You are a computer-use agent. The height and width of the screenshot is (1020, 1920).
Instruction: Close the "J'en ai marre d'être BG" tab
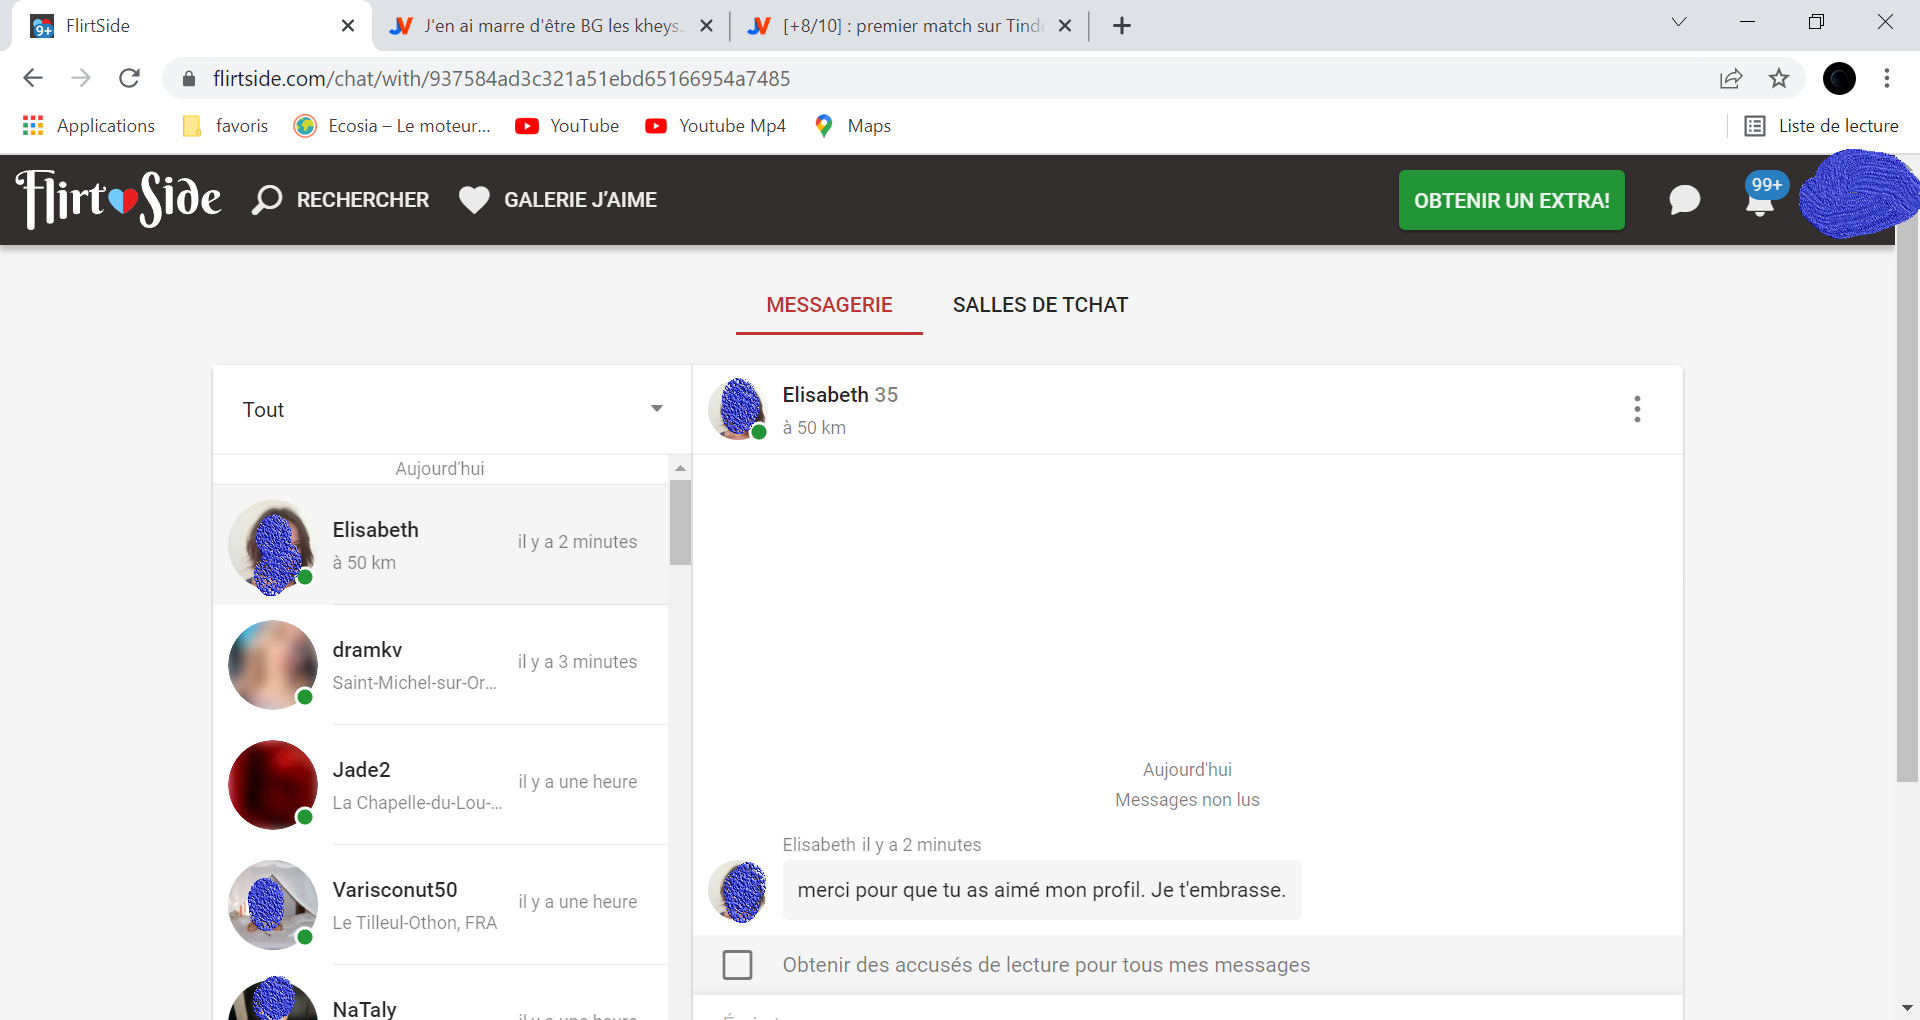707,26
